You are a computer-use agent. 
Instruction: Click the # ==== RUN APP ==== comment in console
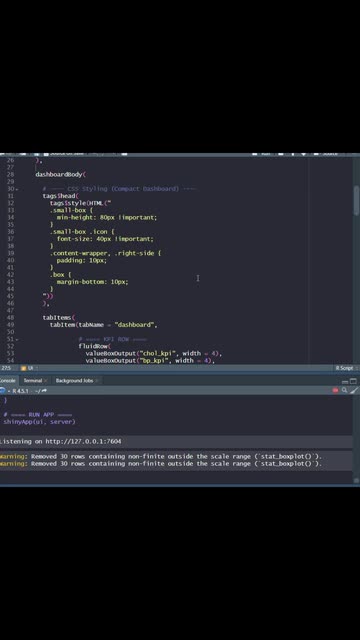tap(38, 415)
